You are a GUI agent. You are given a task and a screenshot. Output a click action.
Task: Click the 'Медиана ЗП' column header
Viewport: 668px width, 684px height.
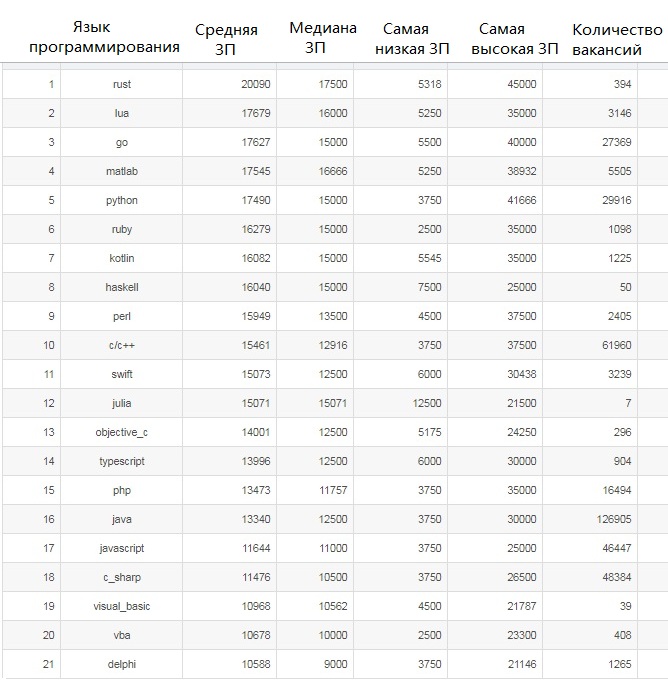(323, 38)
